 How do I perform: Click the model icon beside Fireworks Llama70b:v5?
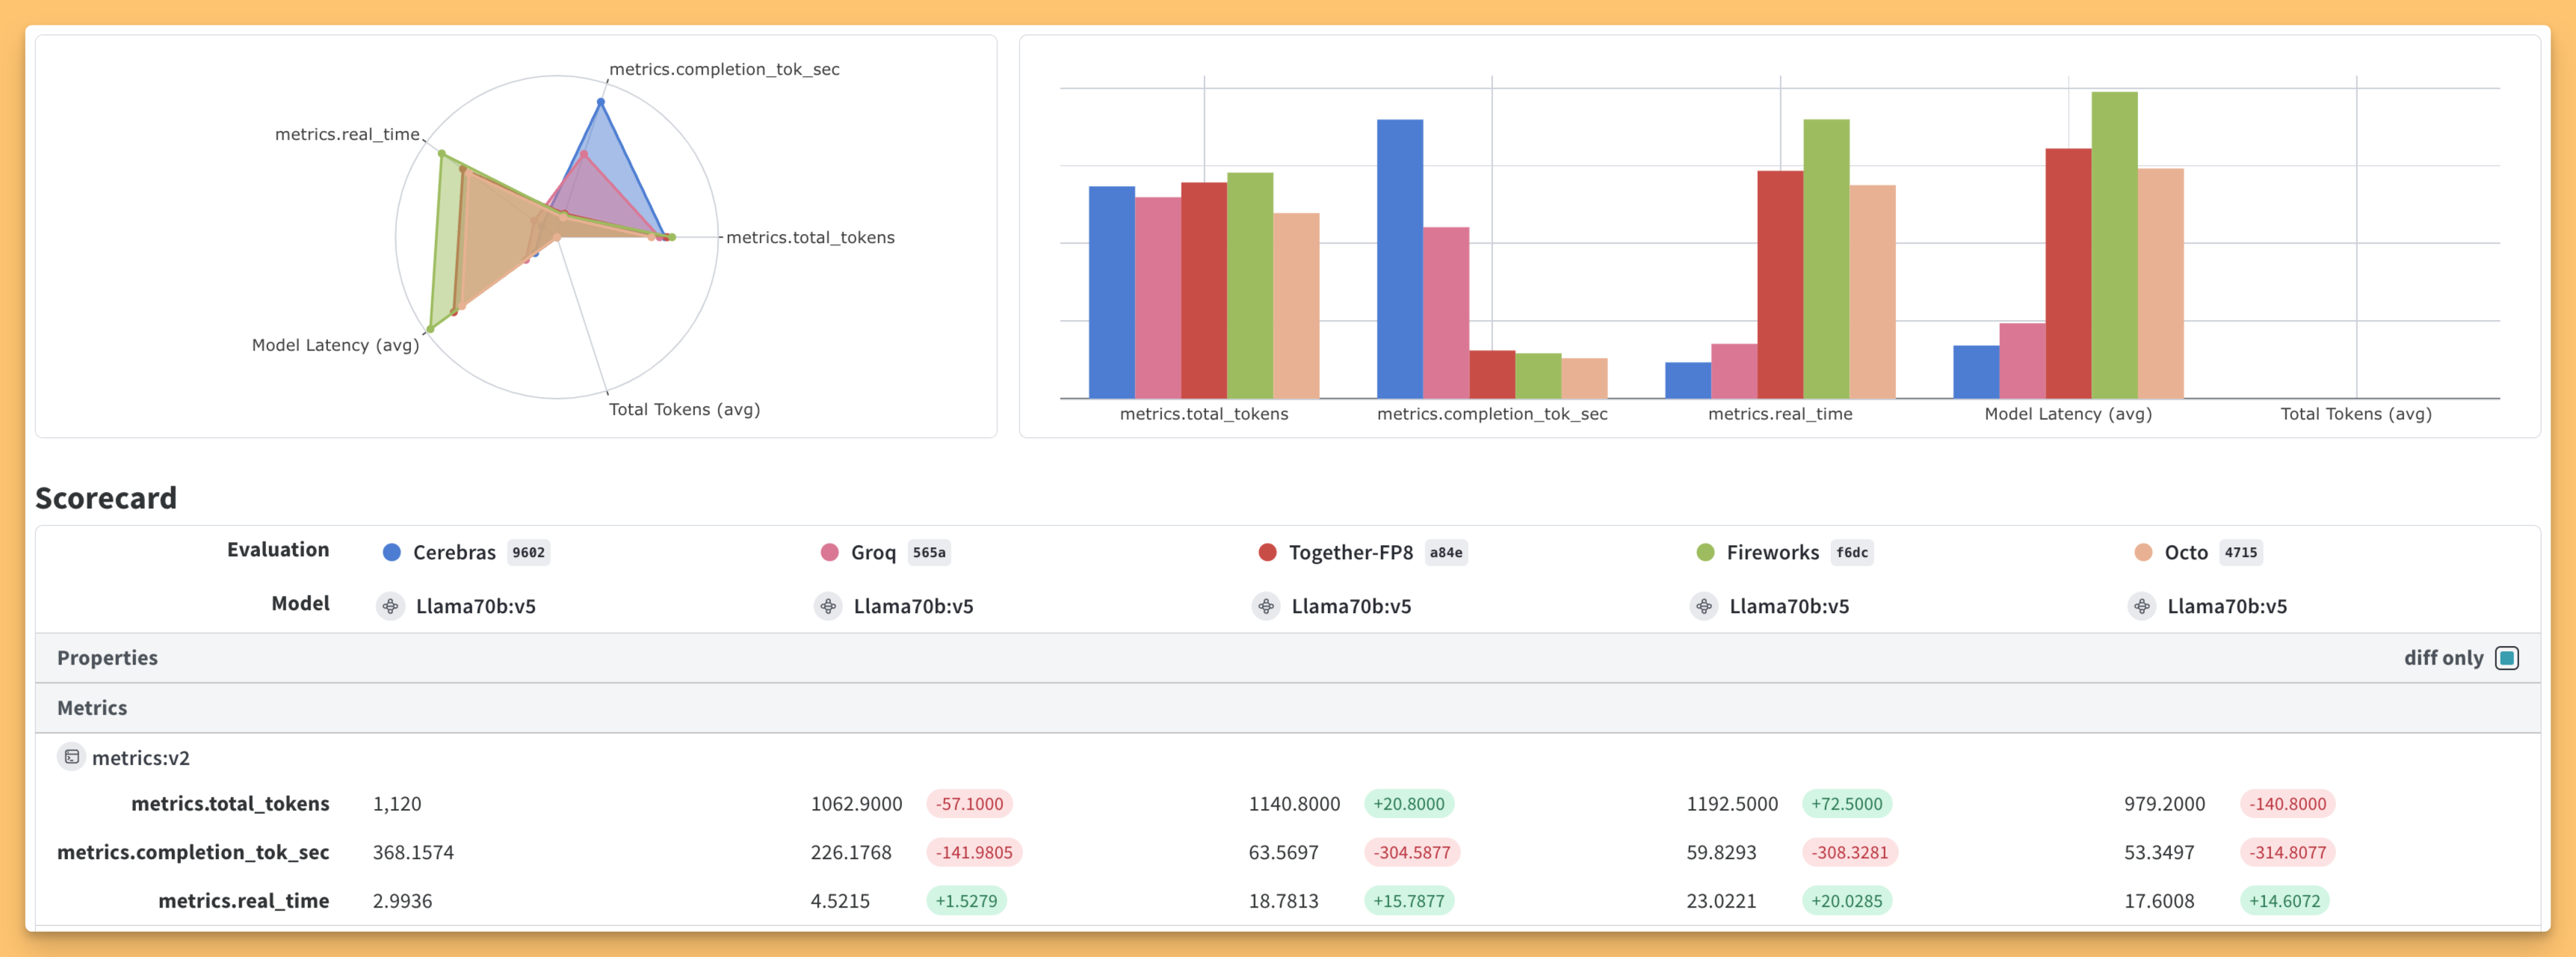tap(1704, 606)
